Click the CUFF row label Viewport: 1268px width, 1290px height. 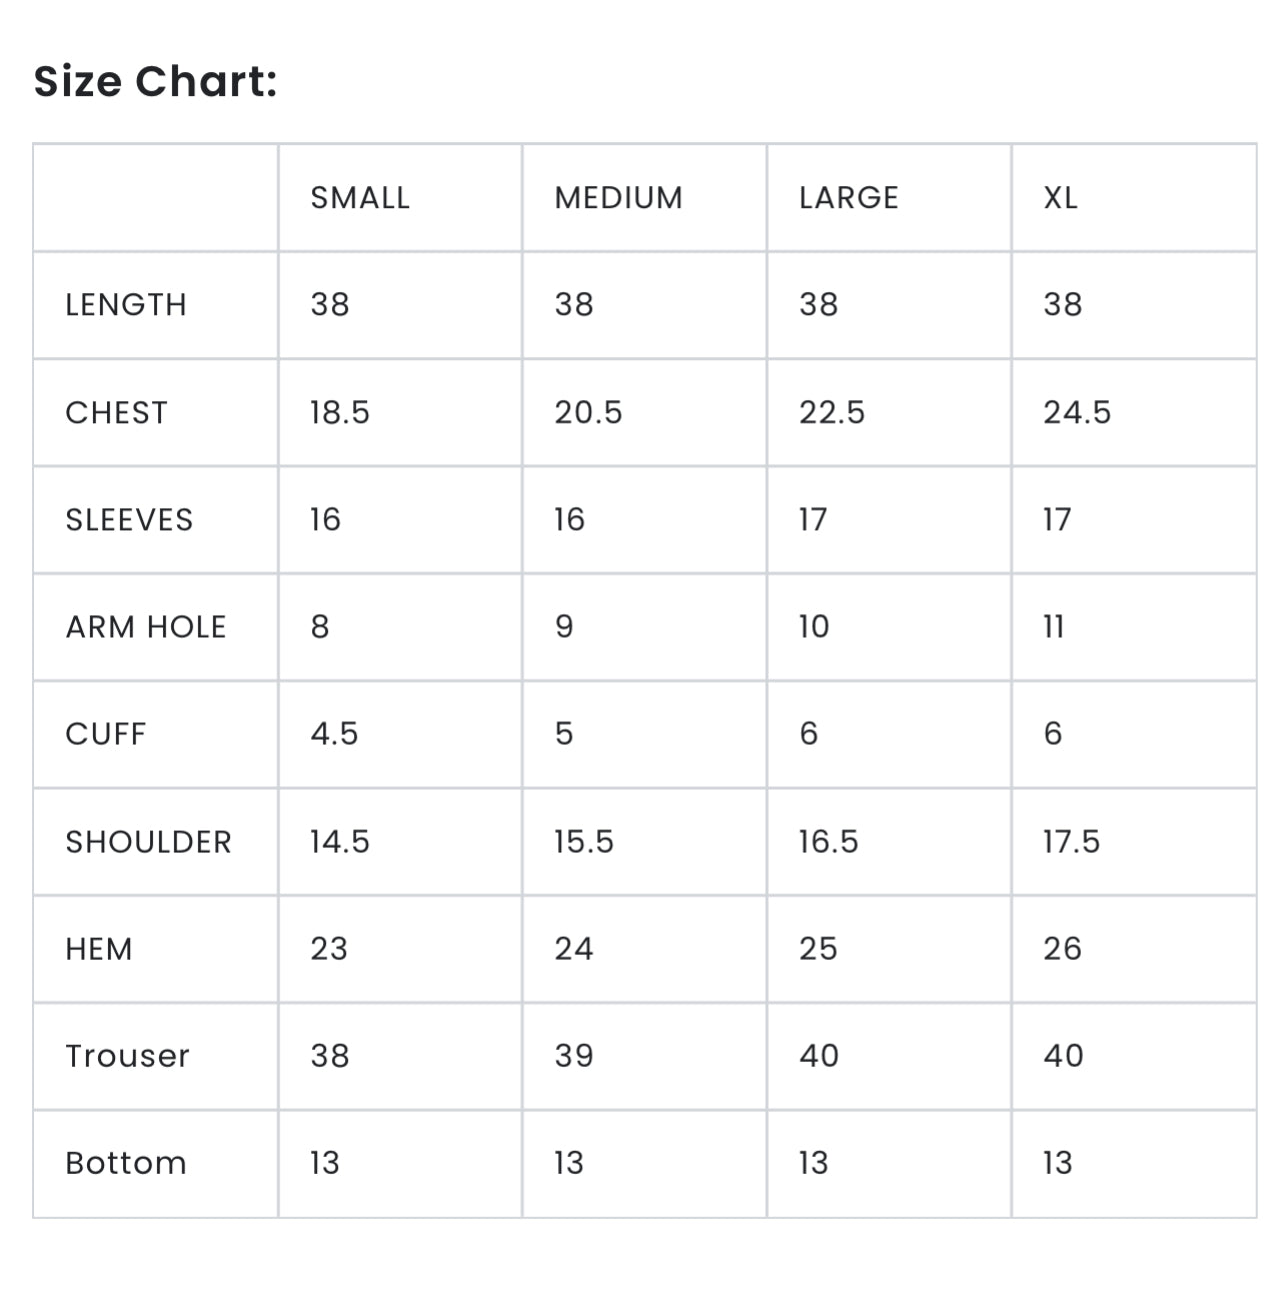click(105, 734)
